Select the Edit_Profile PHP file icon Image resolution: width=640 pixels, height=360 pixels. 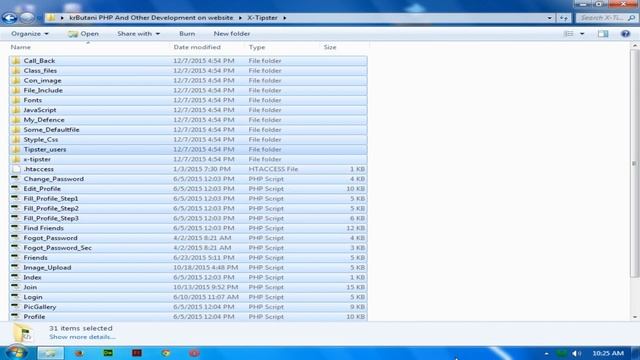tap(16, 189)
